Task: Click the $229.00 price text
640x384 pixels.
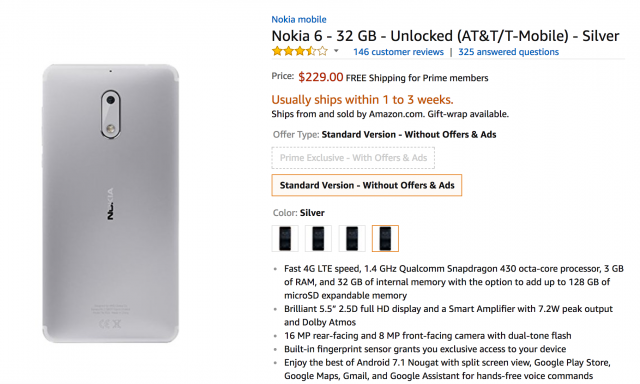Action: pyautogui.click(x=320, y=77)
